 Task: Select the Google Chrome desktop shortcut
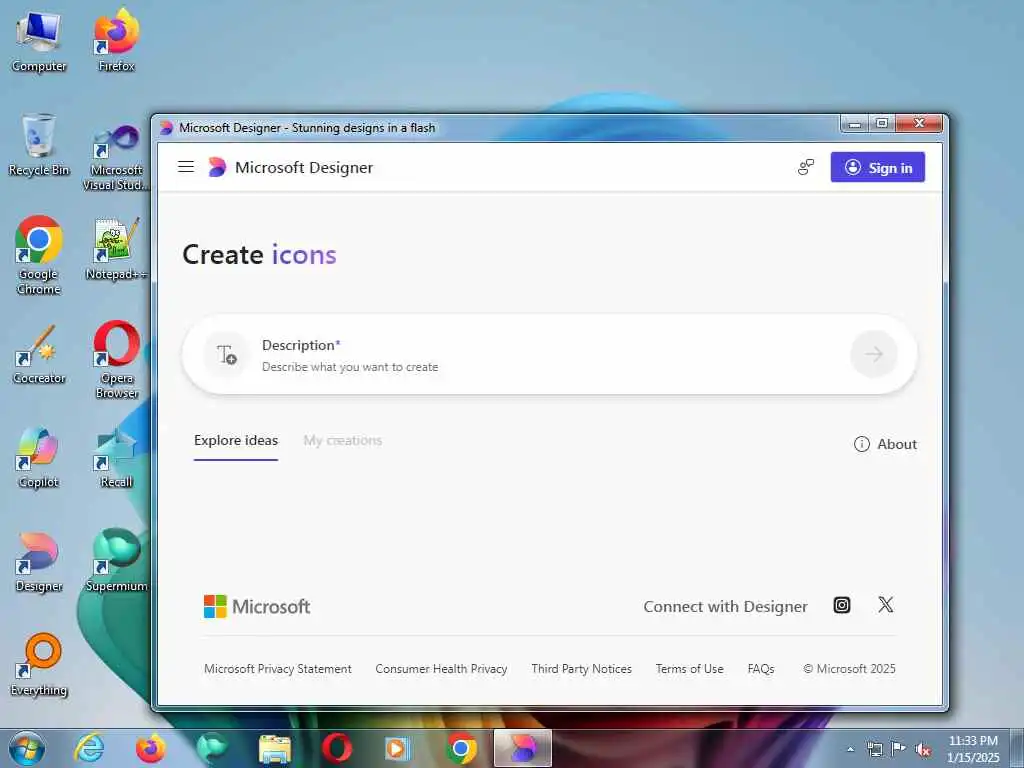[39, 255]
